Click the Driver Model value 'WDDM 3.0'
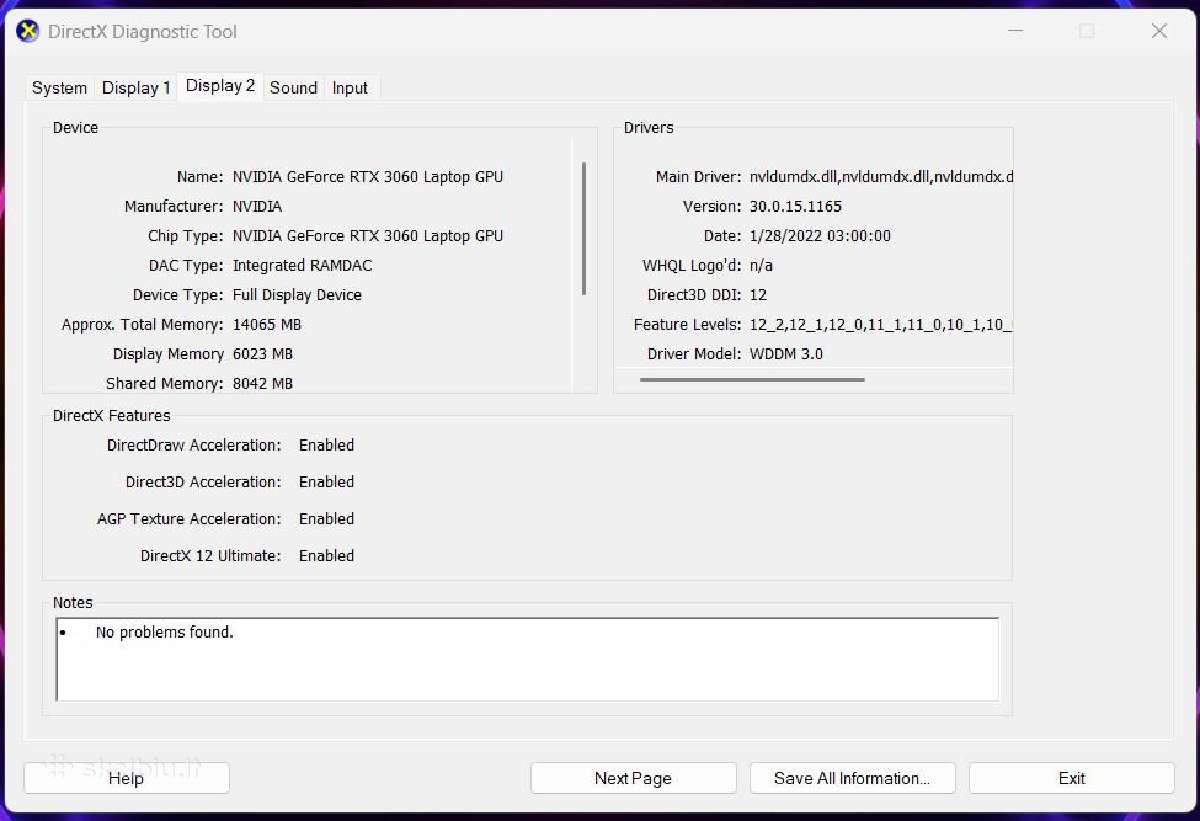This screenshot has width=1200, height=821. [x=786, y=354]
